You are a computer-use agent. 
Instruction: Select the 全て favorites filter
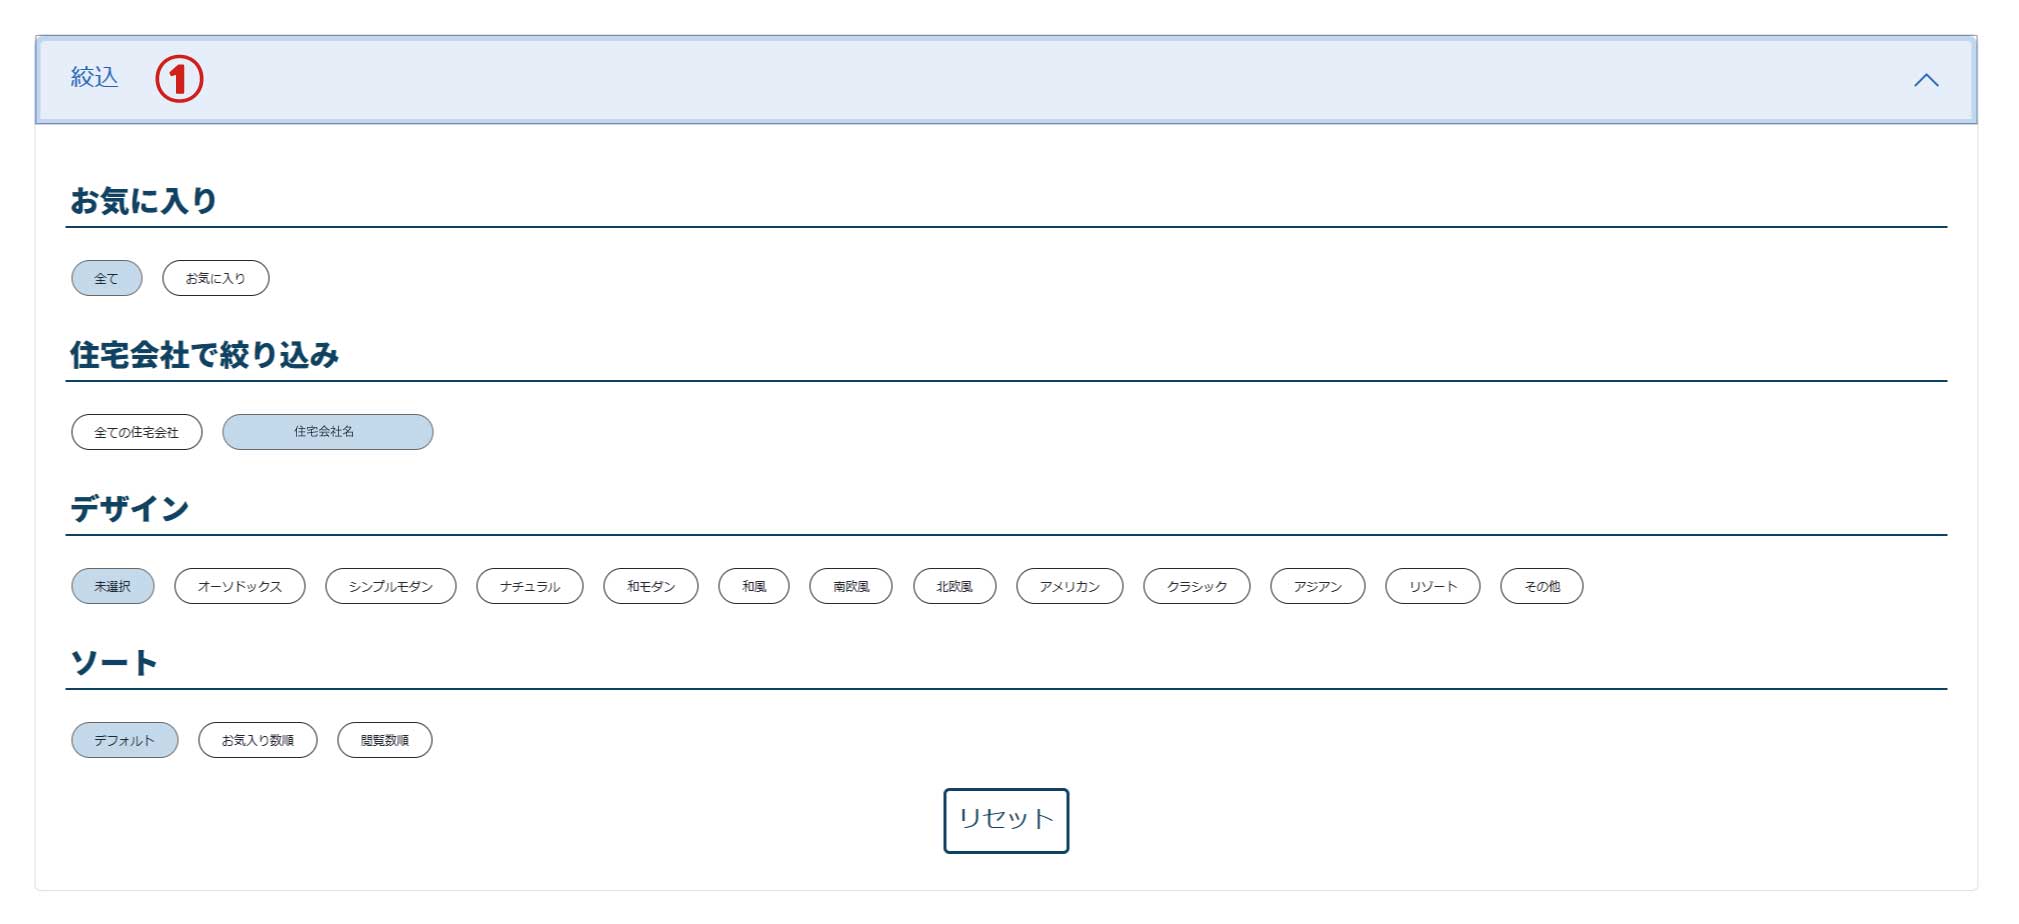[x=106, y=279]
